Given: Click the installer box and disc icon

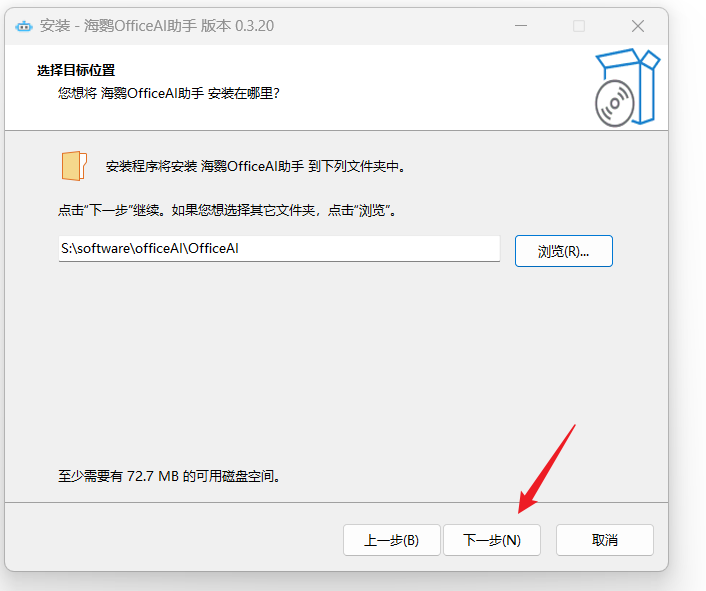Looking at the screenshot, I should pyautogui.click(x=627, y=88).
